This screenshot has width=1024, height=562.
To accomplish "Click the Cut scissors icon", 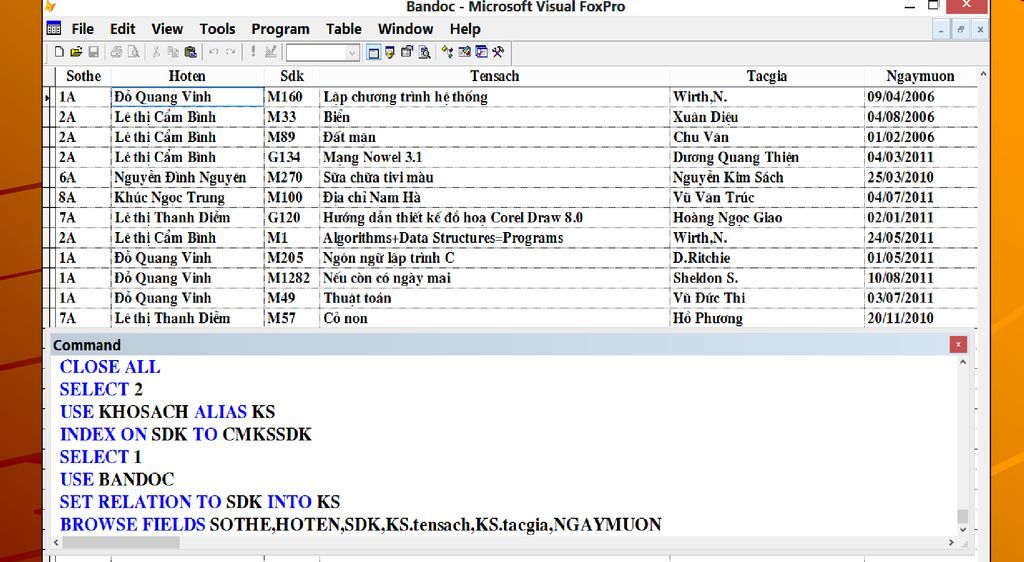I will pos(156,52).
